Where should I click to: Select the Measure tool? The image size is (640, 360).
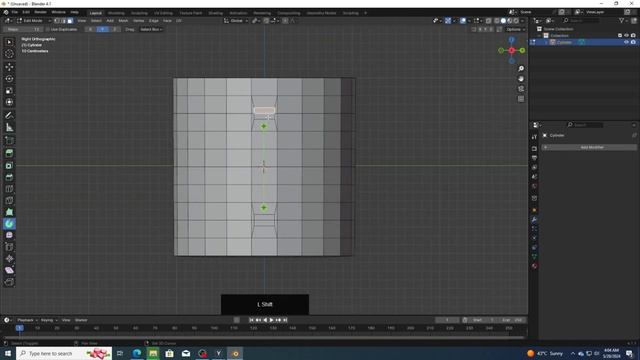pyautogui.click(x=9, y=127)
